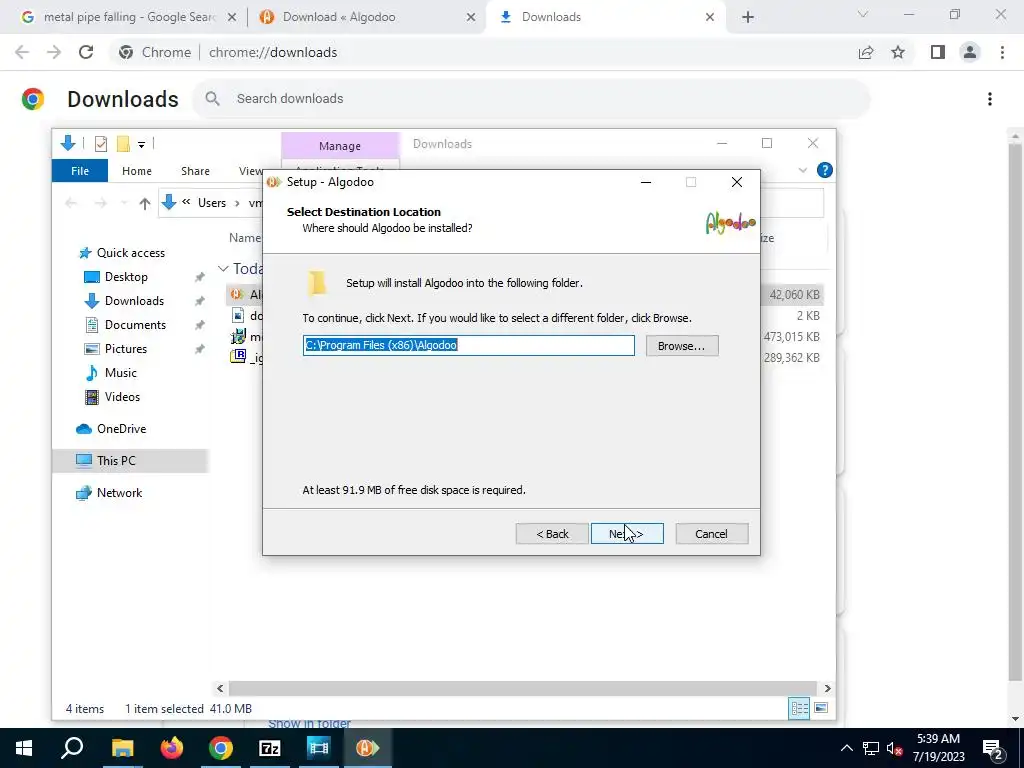Select the 2 KB file row
The width and height of the screenshot is (1024, 768).
[525, 316]
